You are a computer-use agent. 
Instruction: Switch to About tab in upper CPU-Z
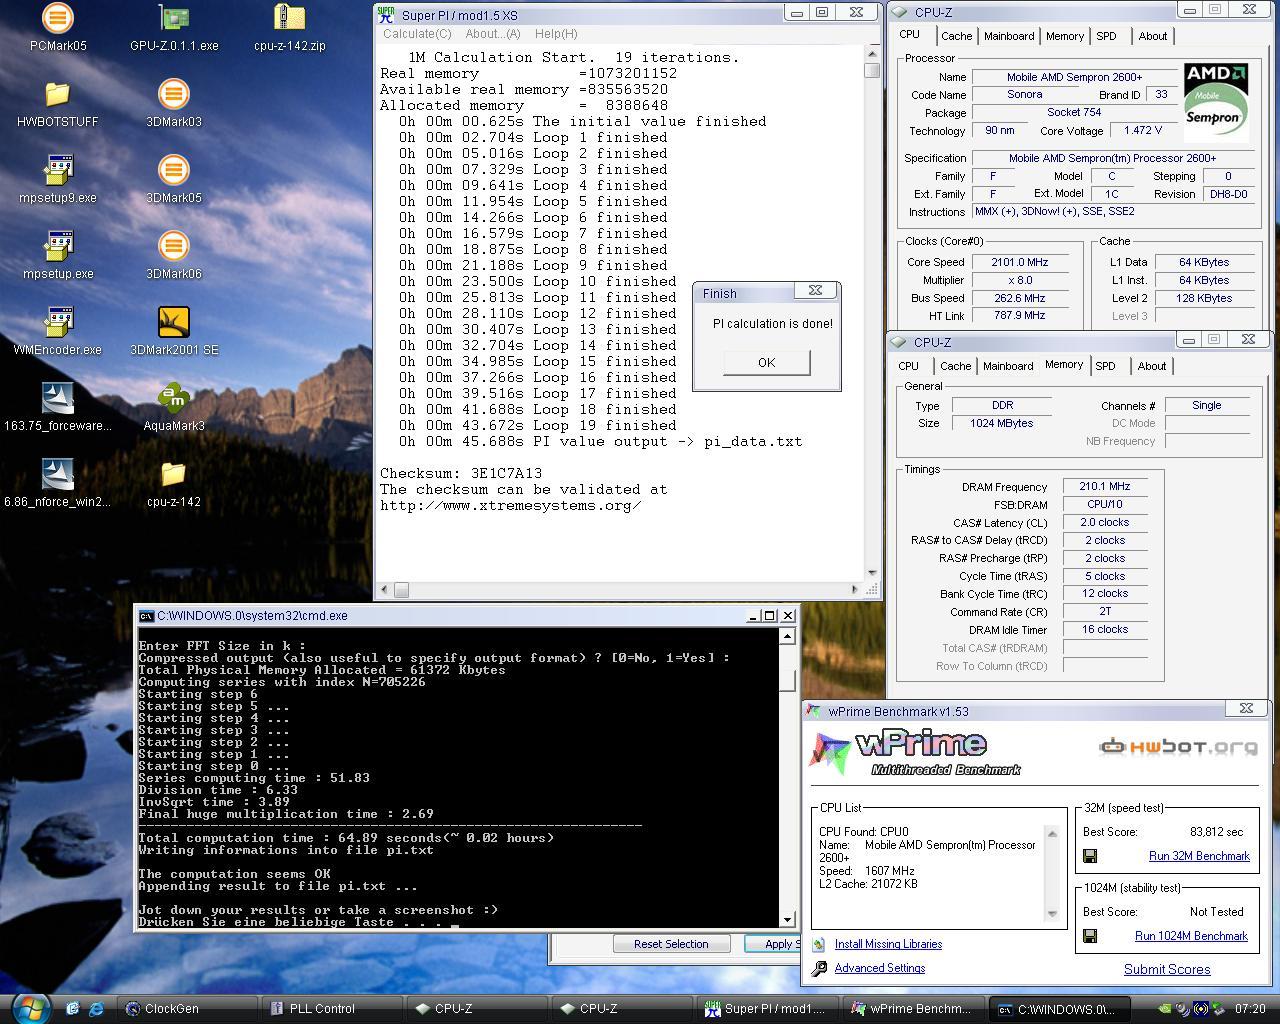(x=1152, y=36)
